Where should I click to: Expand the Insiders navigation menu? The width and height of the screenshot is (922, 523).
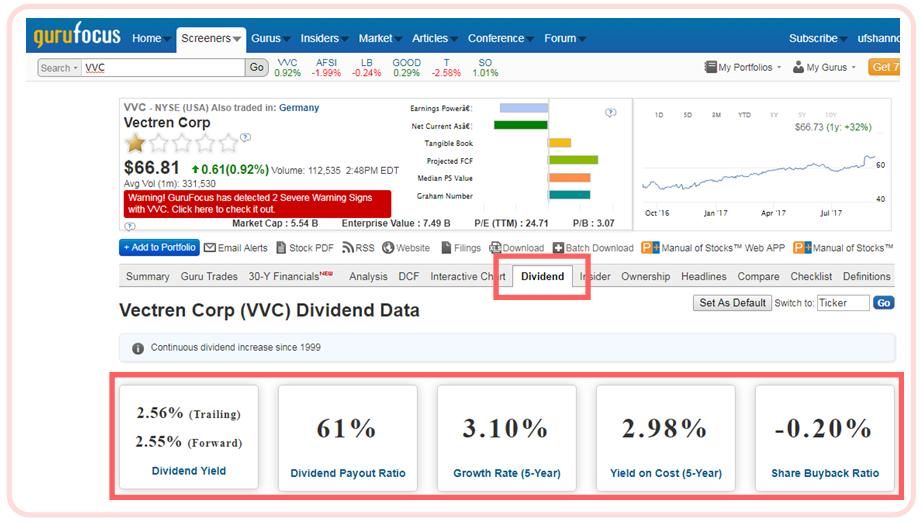click(324, 38)
